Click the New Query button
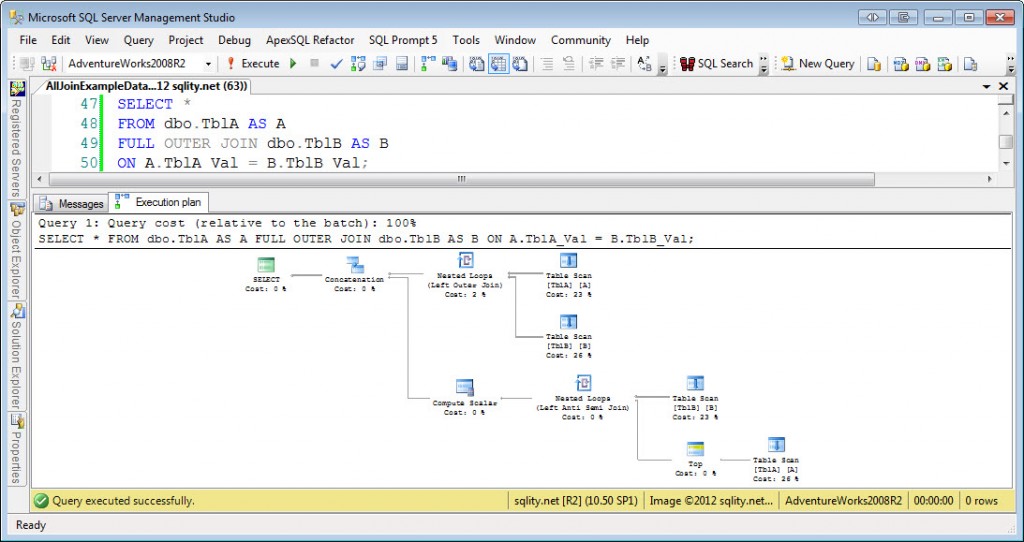 (x=818, y=63)
